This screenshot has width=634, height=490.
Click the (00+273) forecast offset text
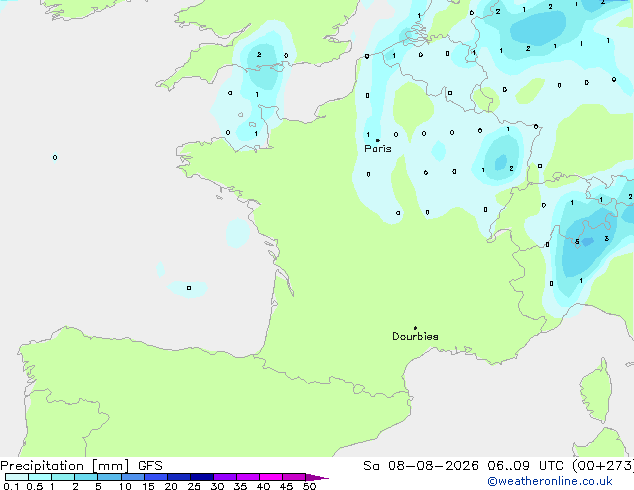click(603, 466)
